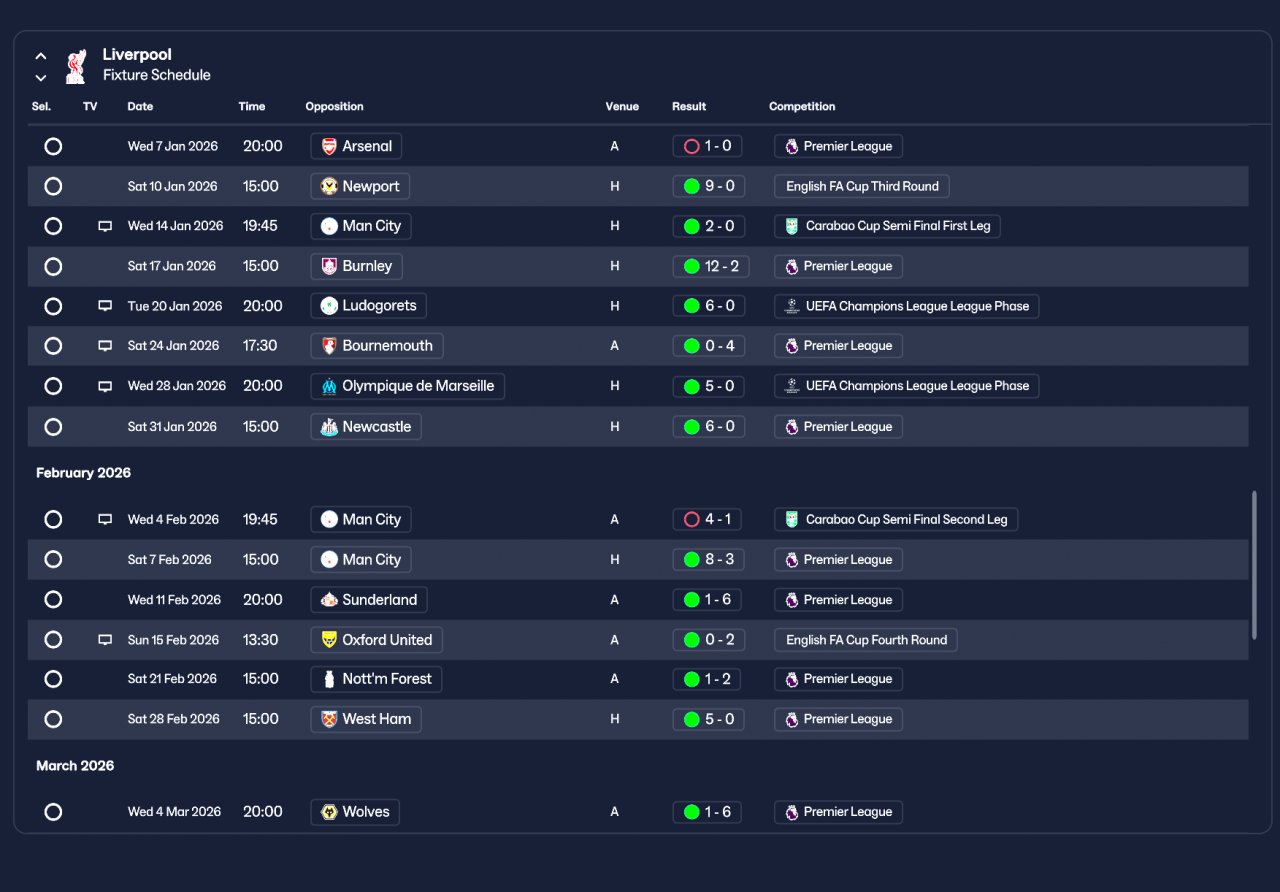Image resolution: width=1280 pixels, height=892 pixels.
Task: Open Carabao Cup Semi Final Second Leg competition
Action: coord(896,520)
